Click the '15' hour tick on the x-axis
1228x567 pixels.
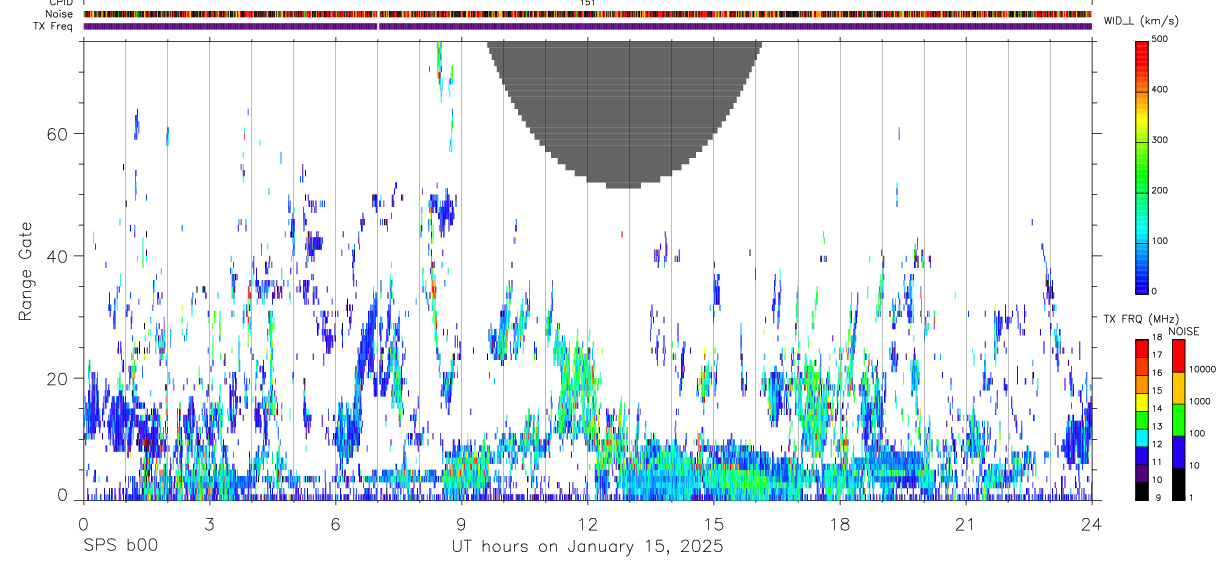(x=713, y=524)
